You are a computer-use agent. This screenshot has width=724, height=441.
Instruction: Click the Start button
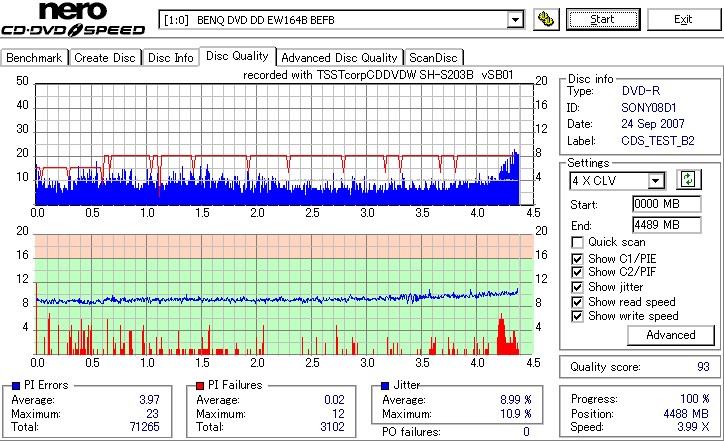coord(603,19)
